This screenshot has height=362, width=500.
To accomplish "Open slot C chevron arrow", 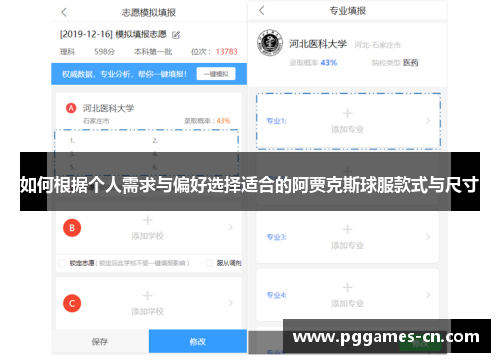I will (231, 303).
